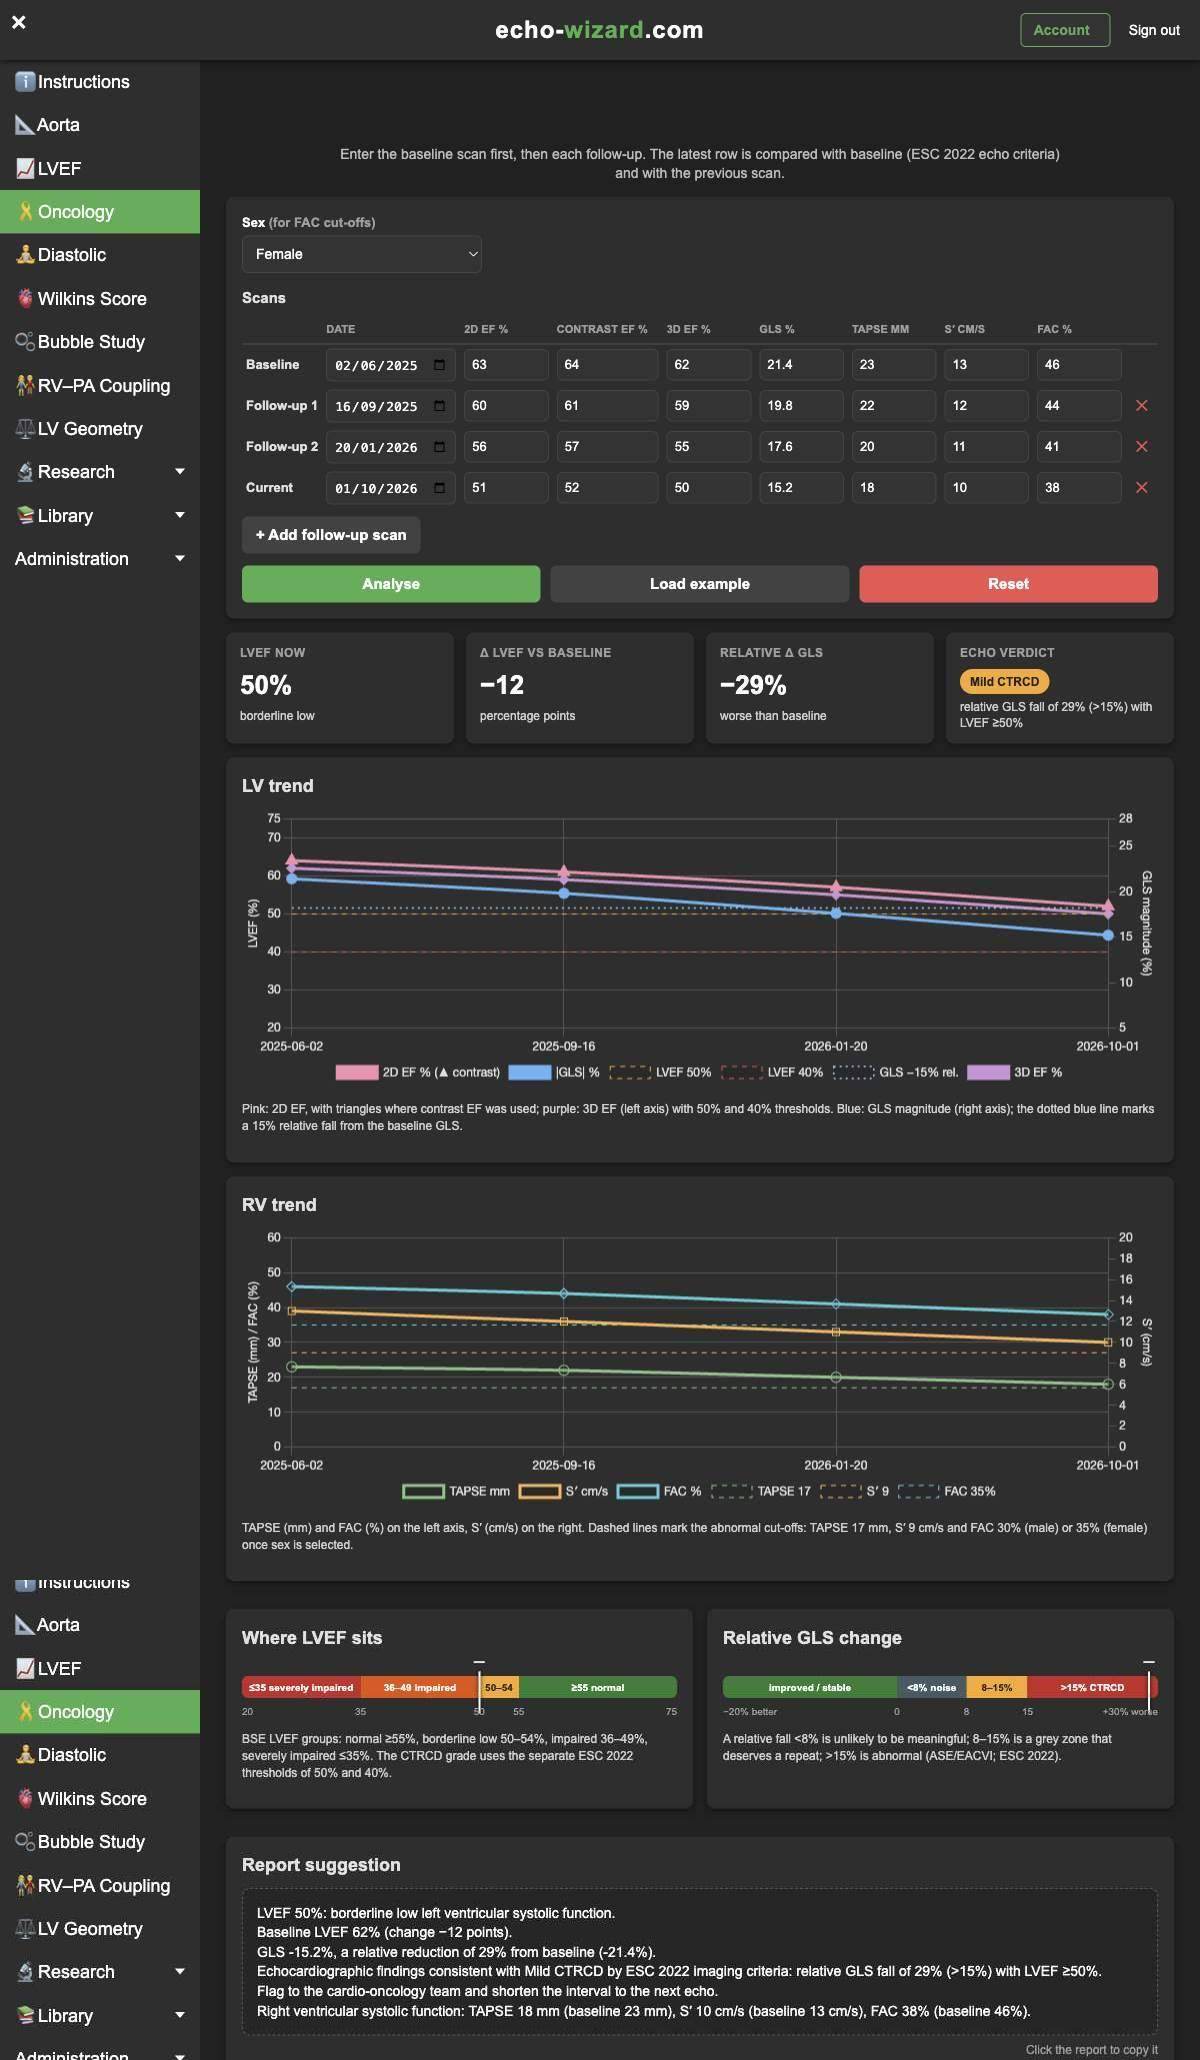Click the 8–15% grey zone gauge segment
1200x2060 pixels.
996,1688
